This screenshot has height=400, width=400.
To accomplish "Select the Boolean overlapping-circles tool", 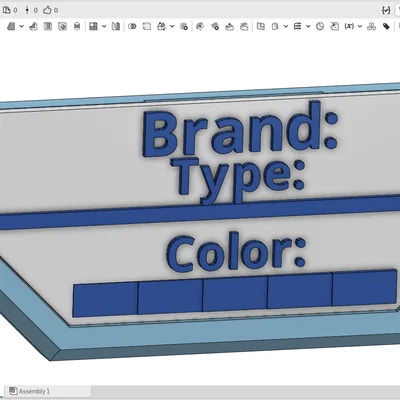I will (x=132, y=26).
